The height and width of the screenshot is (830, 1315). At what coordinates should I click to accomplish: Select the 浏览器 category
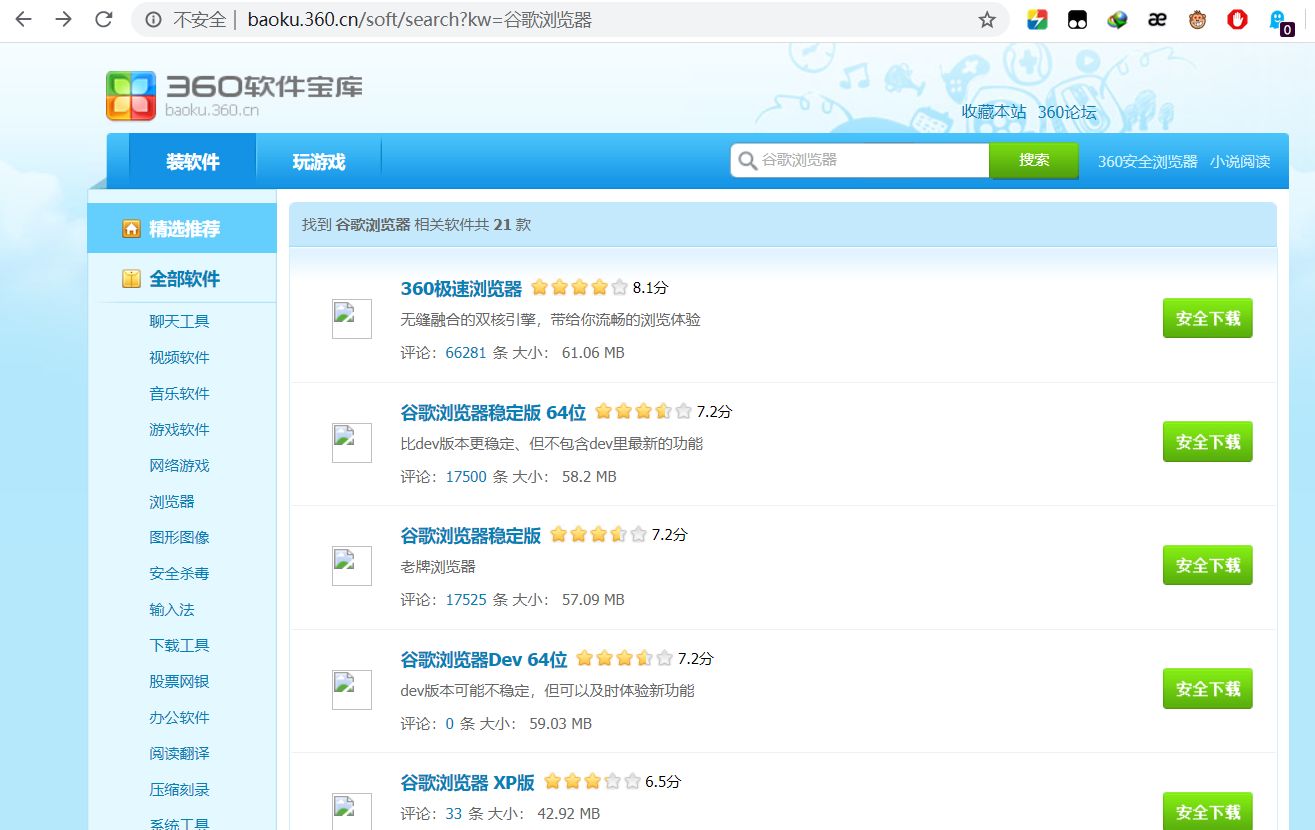click(x=172, y=501)
